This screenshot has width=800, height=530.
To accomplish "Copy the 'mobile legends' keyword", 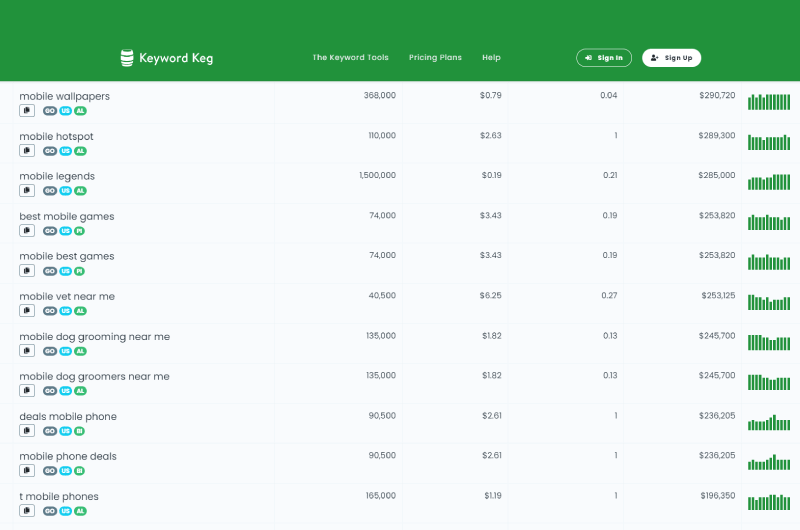I will (27, 191).
